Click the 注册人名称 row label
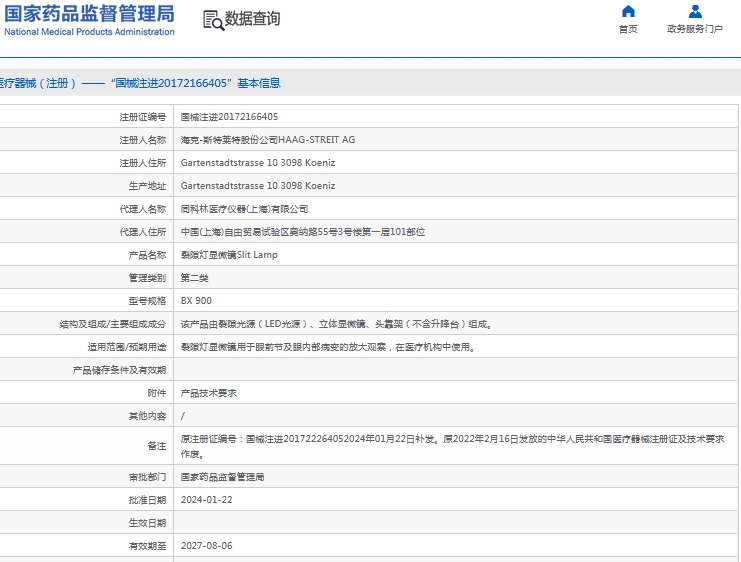The image size is (741, 562). [x=143, y=140]
